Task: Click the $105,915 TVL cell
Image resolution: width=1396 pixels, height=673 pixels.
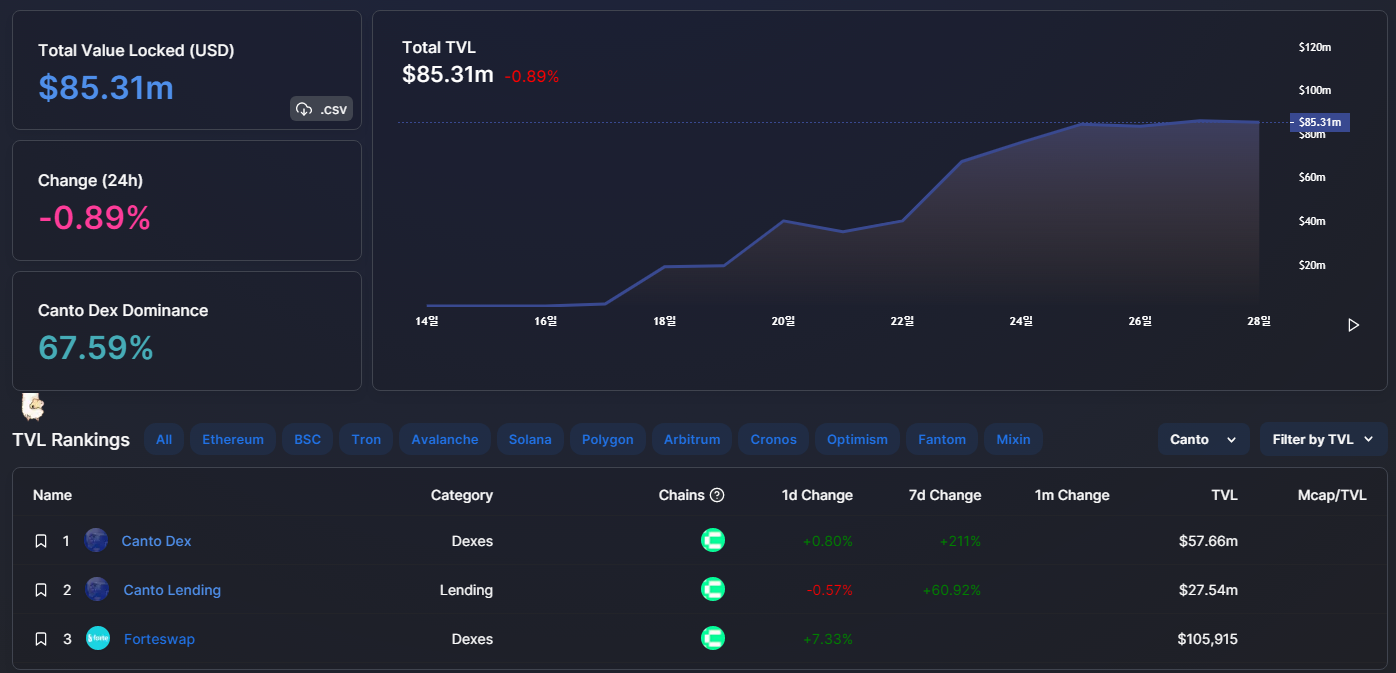Action: pos(1208,639)
